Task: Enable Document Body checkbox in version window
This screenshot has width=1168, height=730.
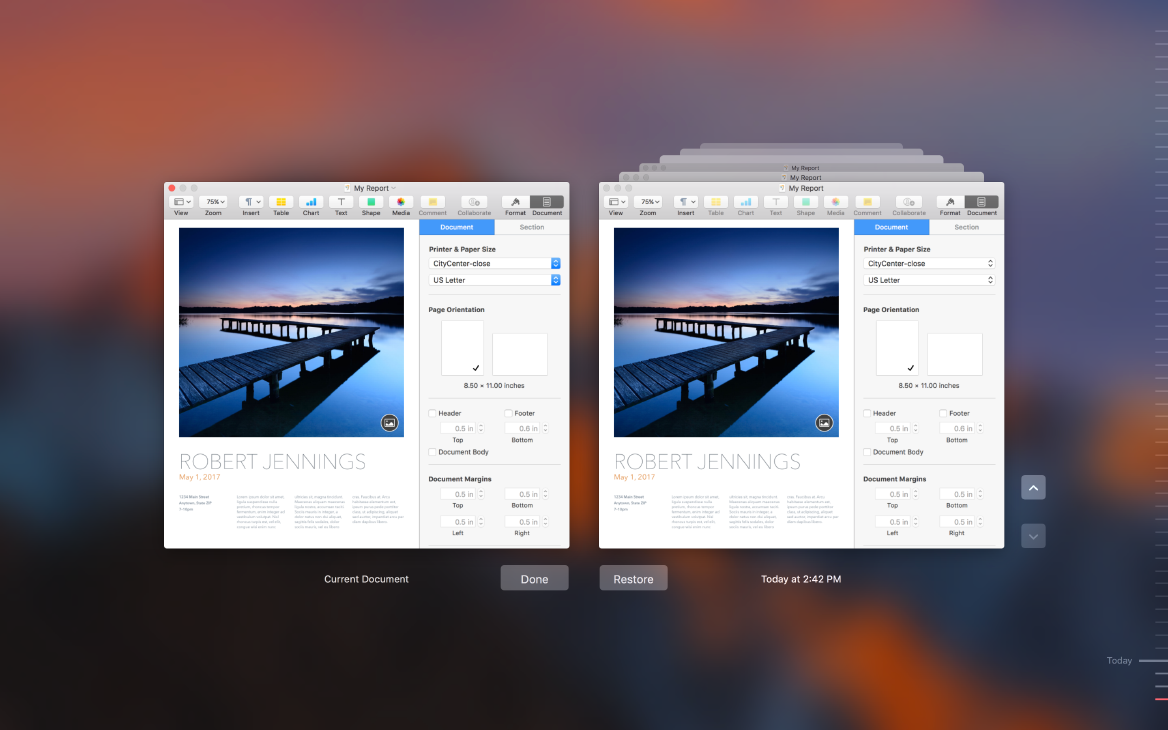Action: (x=868, y=452)
